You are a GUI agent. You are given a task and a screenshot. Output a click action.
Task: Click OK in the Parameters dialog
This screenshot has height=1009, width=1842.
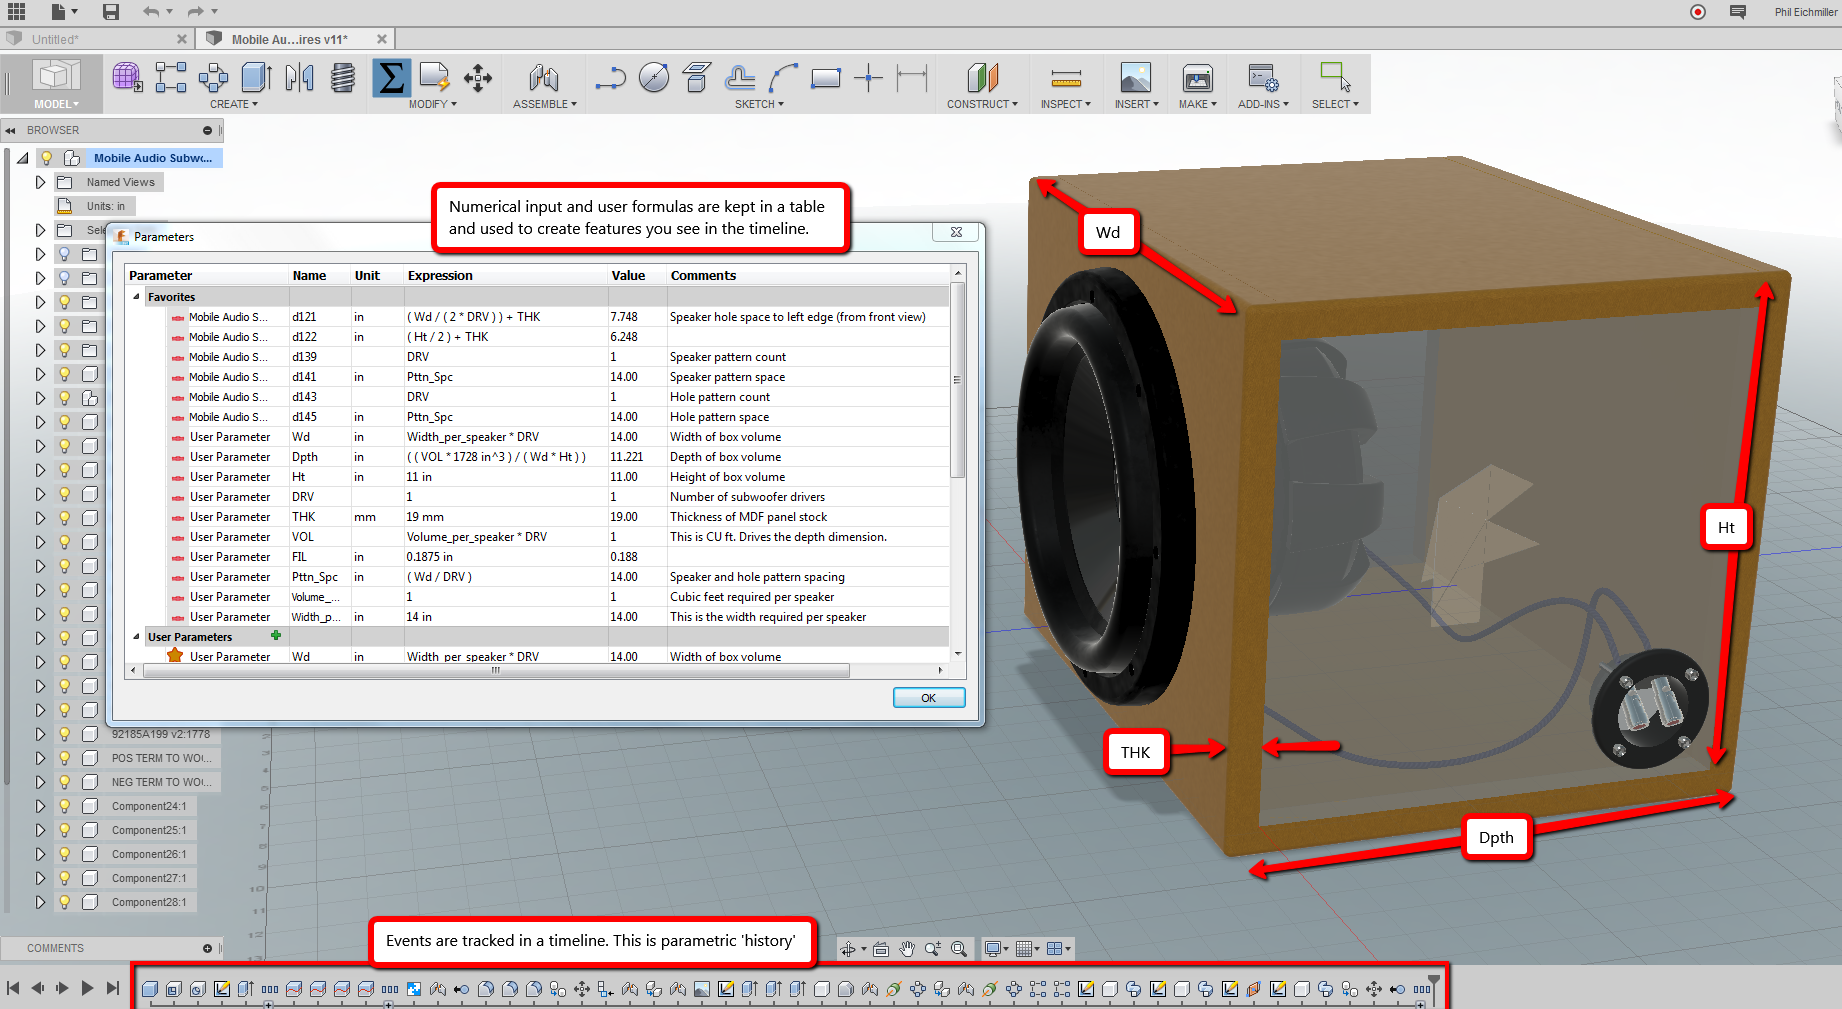tap(929, 698)
